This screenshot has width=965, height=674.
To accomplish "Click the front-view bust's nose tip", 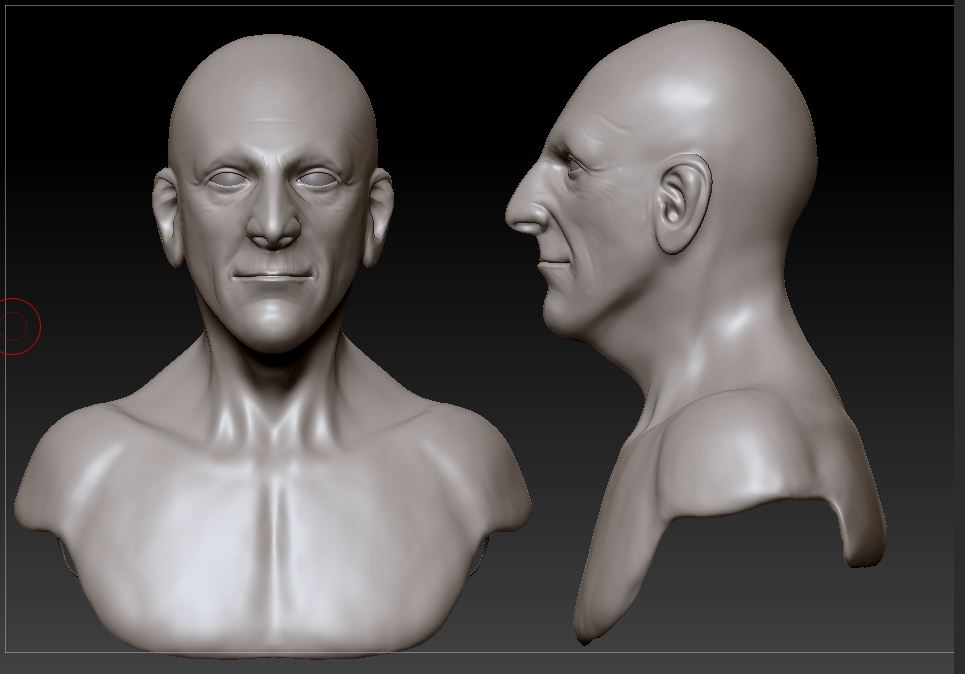I will [273, 232].
